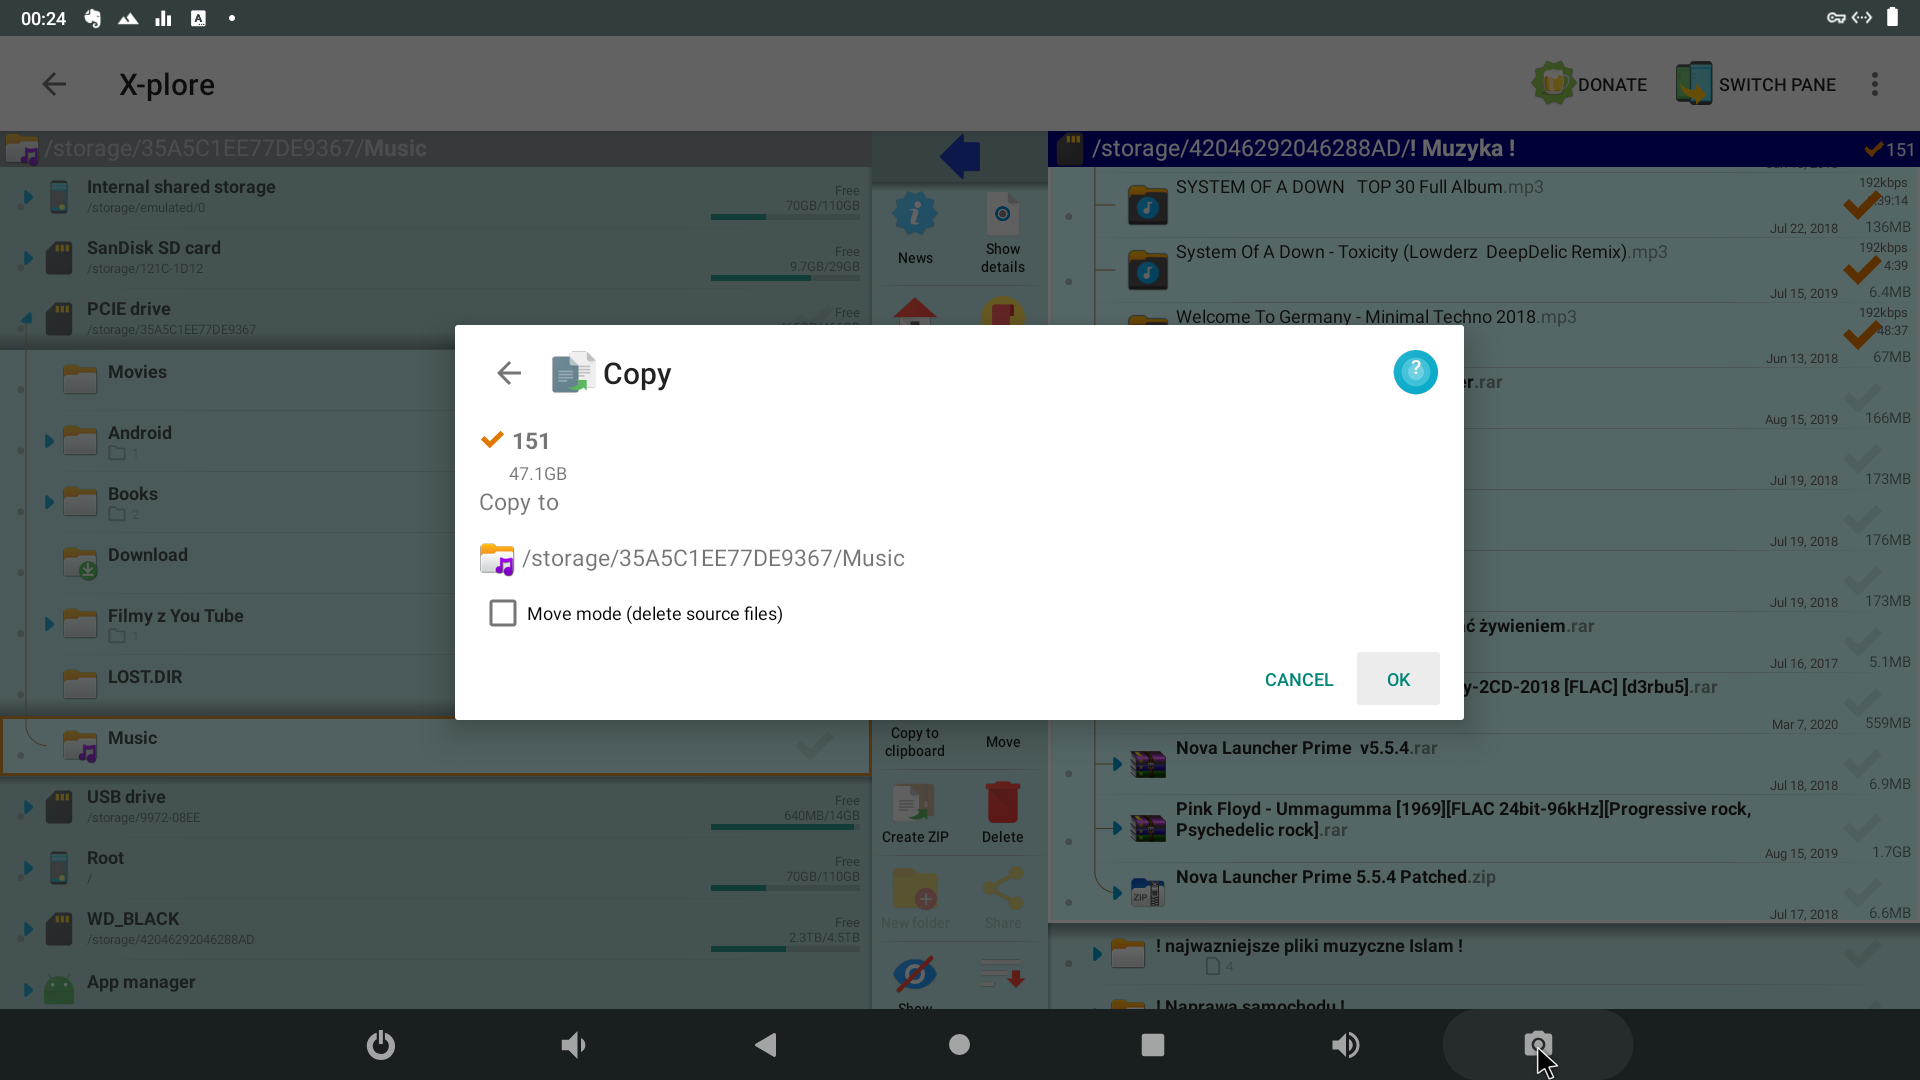Expand najwazniejsze pliki muzyczne Islam folder
The width and height of the screenshot is (1920, 1080).
click(1097, 953)
